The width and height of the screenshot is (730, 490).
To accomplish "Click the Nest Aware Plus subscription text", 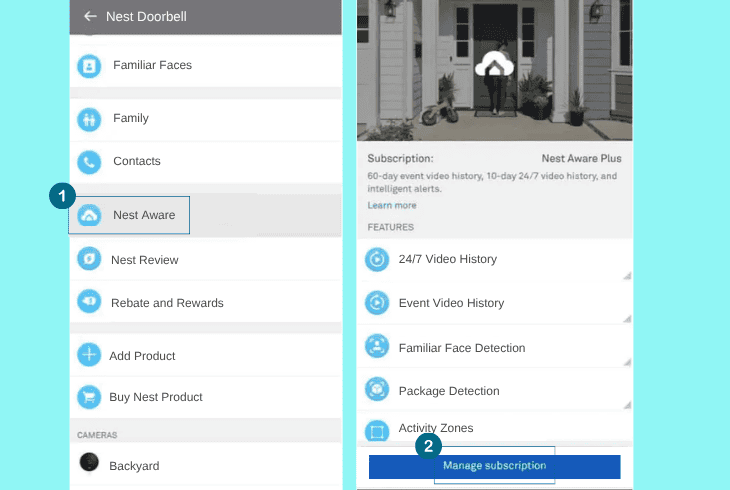I will [581, 158].
